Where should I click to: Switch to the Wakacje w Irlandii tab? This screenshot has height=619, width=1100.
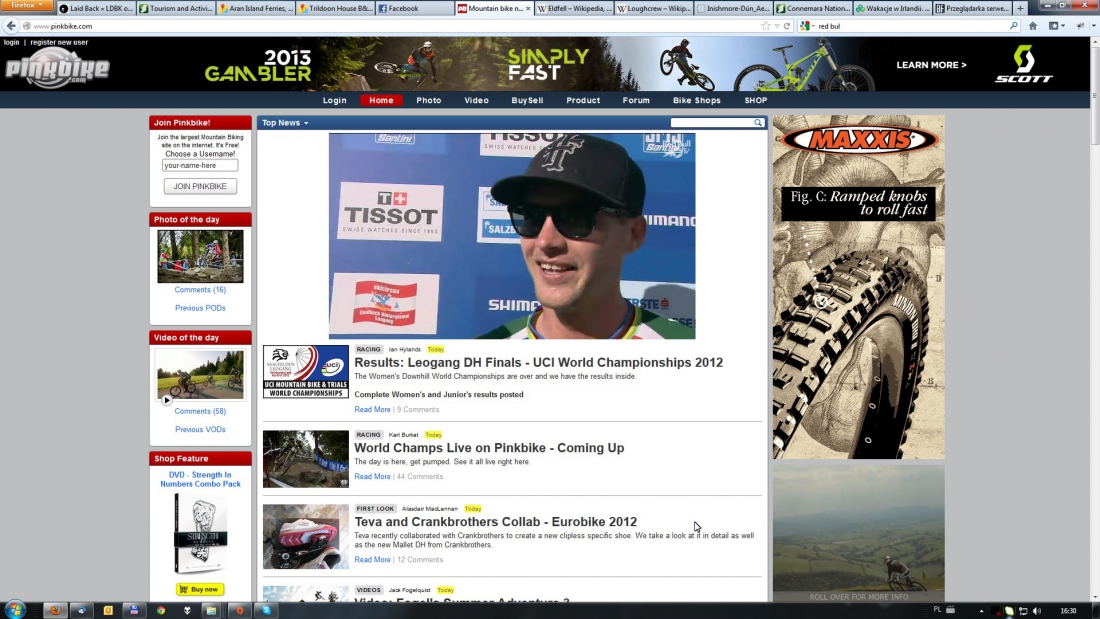892,8
